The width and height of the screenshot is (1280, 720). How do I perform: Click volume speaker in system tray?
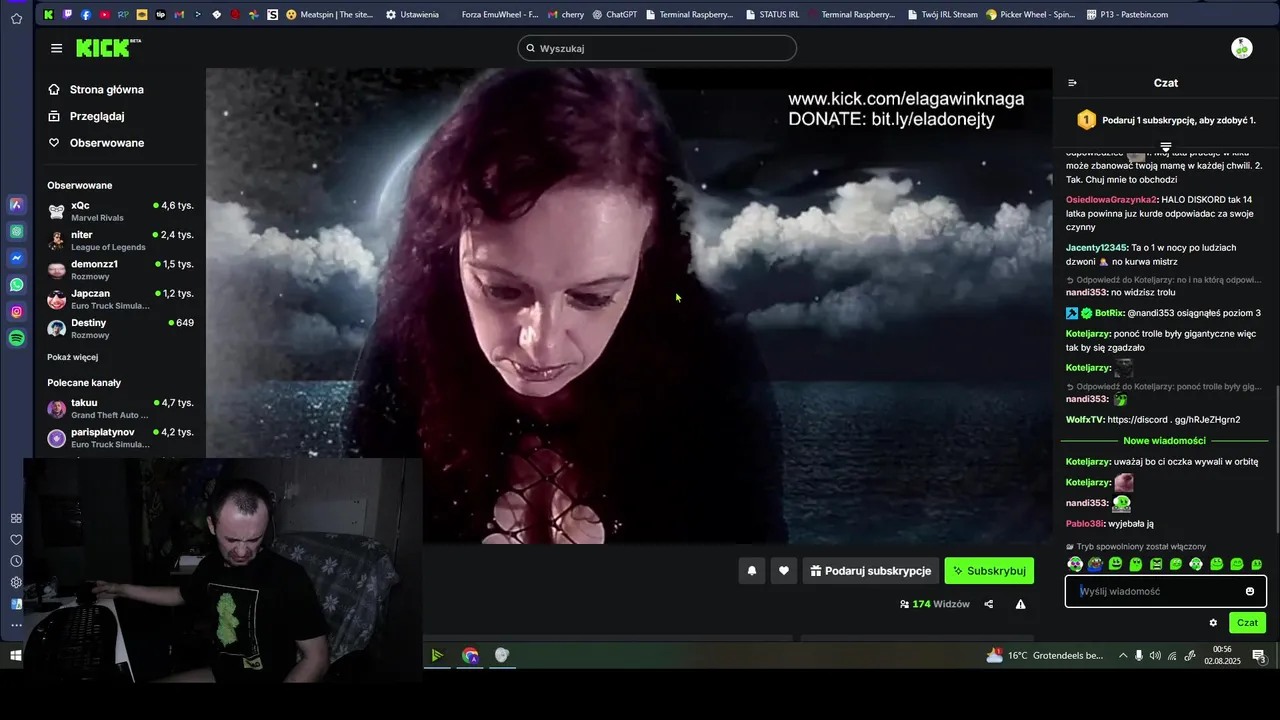click(1156, 656)
